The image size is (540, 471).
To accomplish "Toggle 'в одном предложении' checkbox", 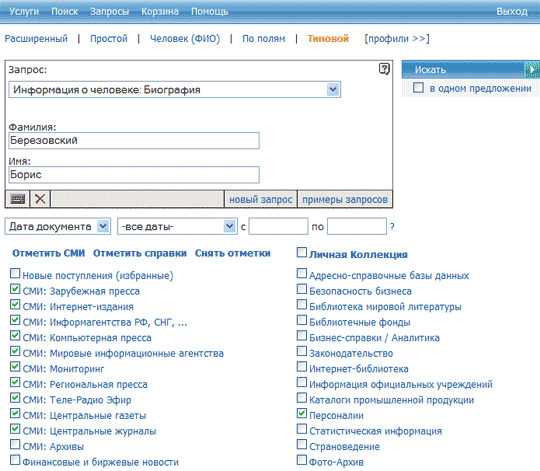I will (x=418, y=87).
